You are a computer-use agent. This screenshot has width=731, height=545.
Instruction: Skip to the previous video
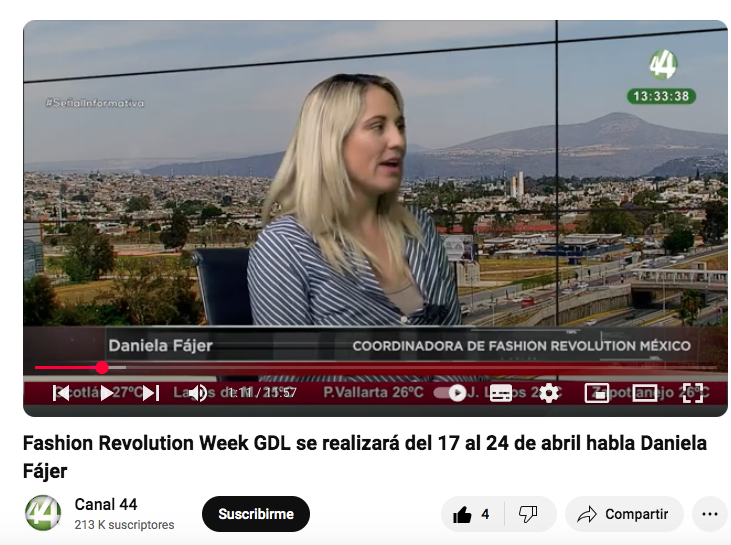[x=61, y=393]
